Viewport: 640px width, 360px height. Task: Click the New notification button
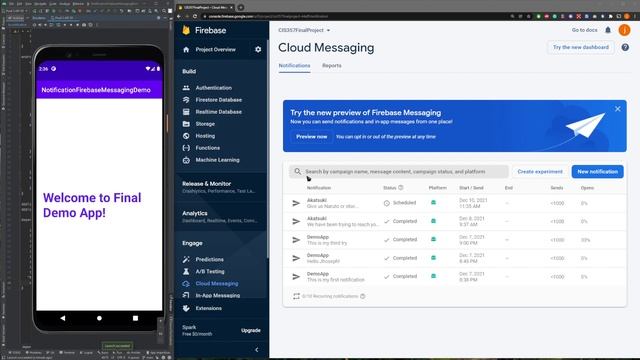(598, 172)
